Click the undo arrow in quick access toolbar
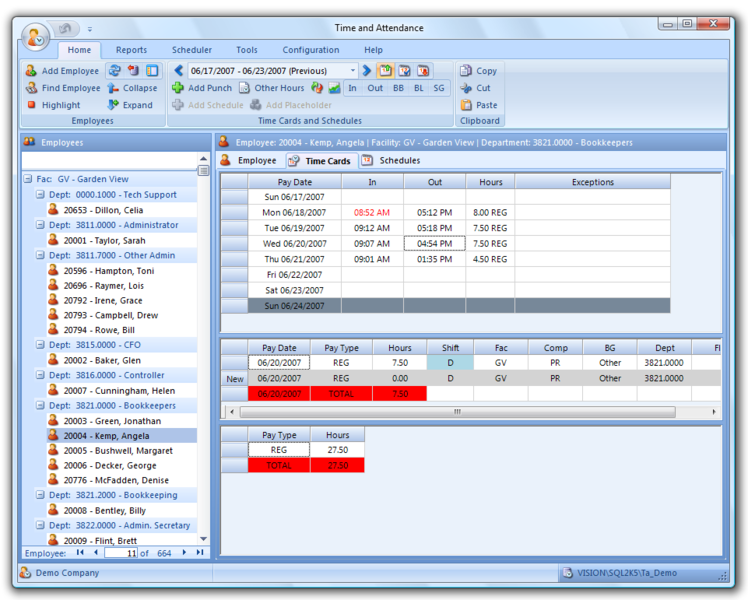Screen dimensions: 748x600 tap(65, 29)
